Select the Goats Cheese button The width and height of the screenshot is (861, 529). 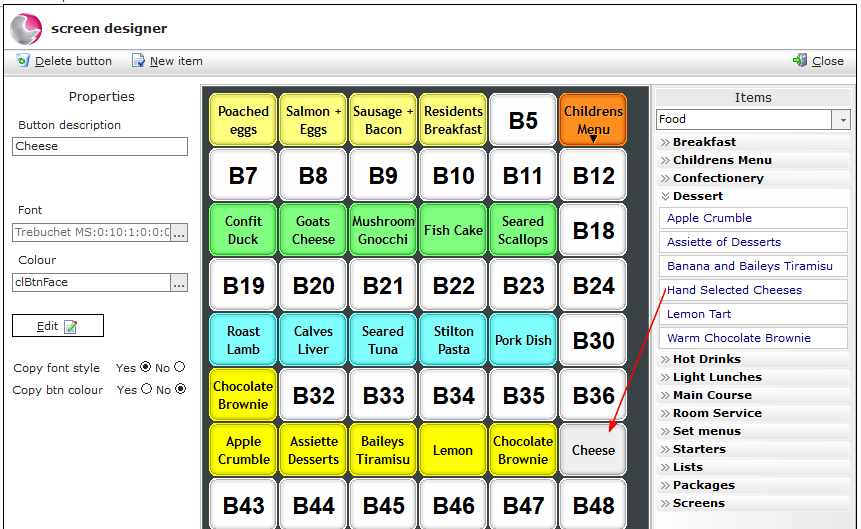[x=313, y=230]
